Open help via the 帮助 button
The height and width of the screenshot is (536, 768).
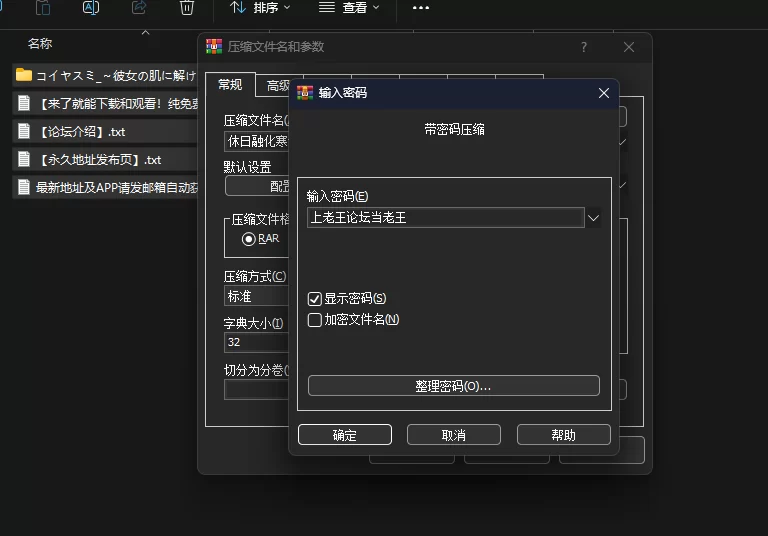click(563, 435)
